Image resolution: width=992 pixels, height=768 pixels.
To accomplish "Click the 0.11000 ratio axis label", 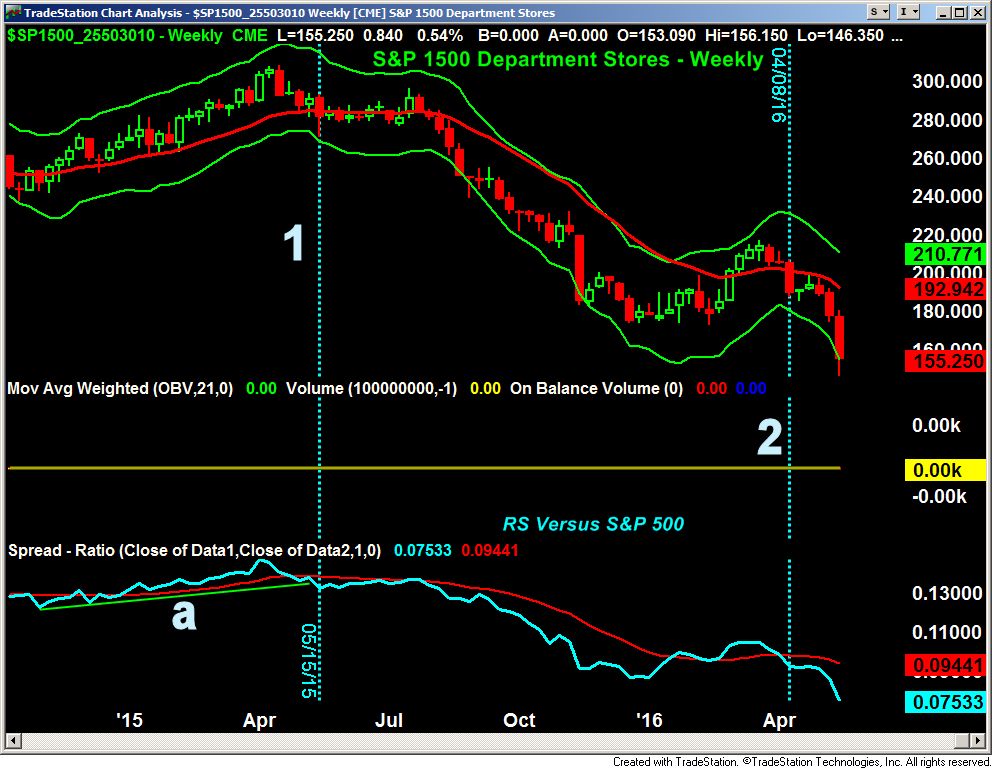I will (x=947, y=631).
